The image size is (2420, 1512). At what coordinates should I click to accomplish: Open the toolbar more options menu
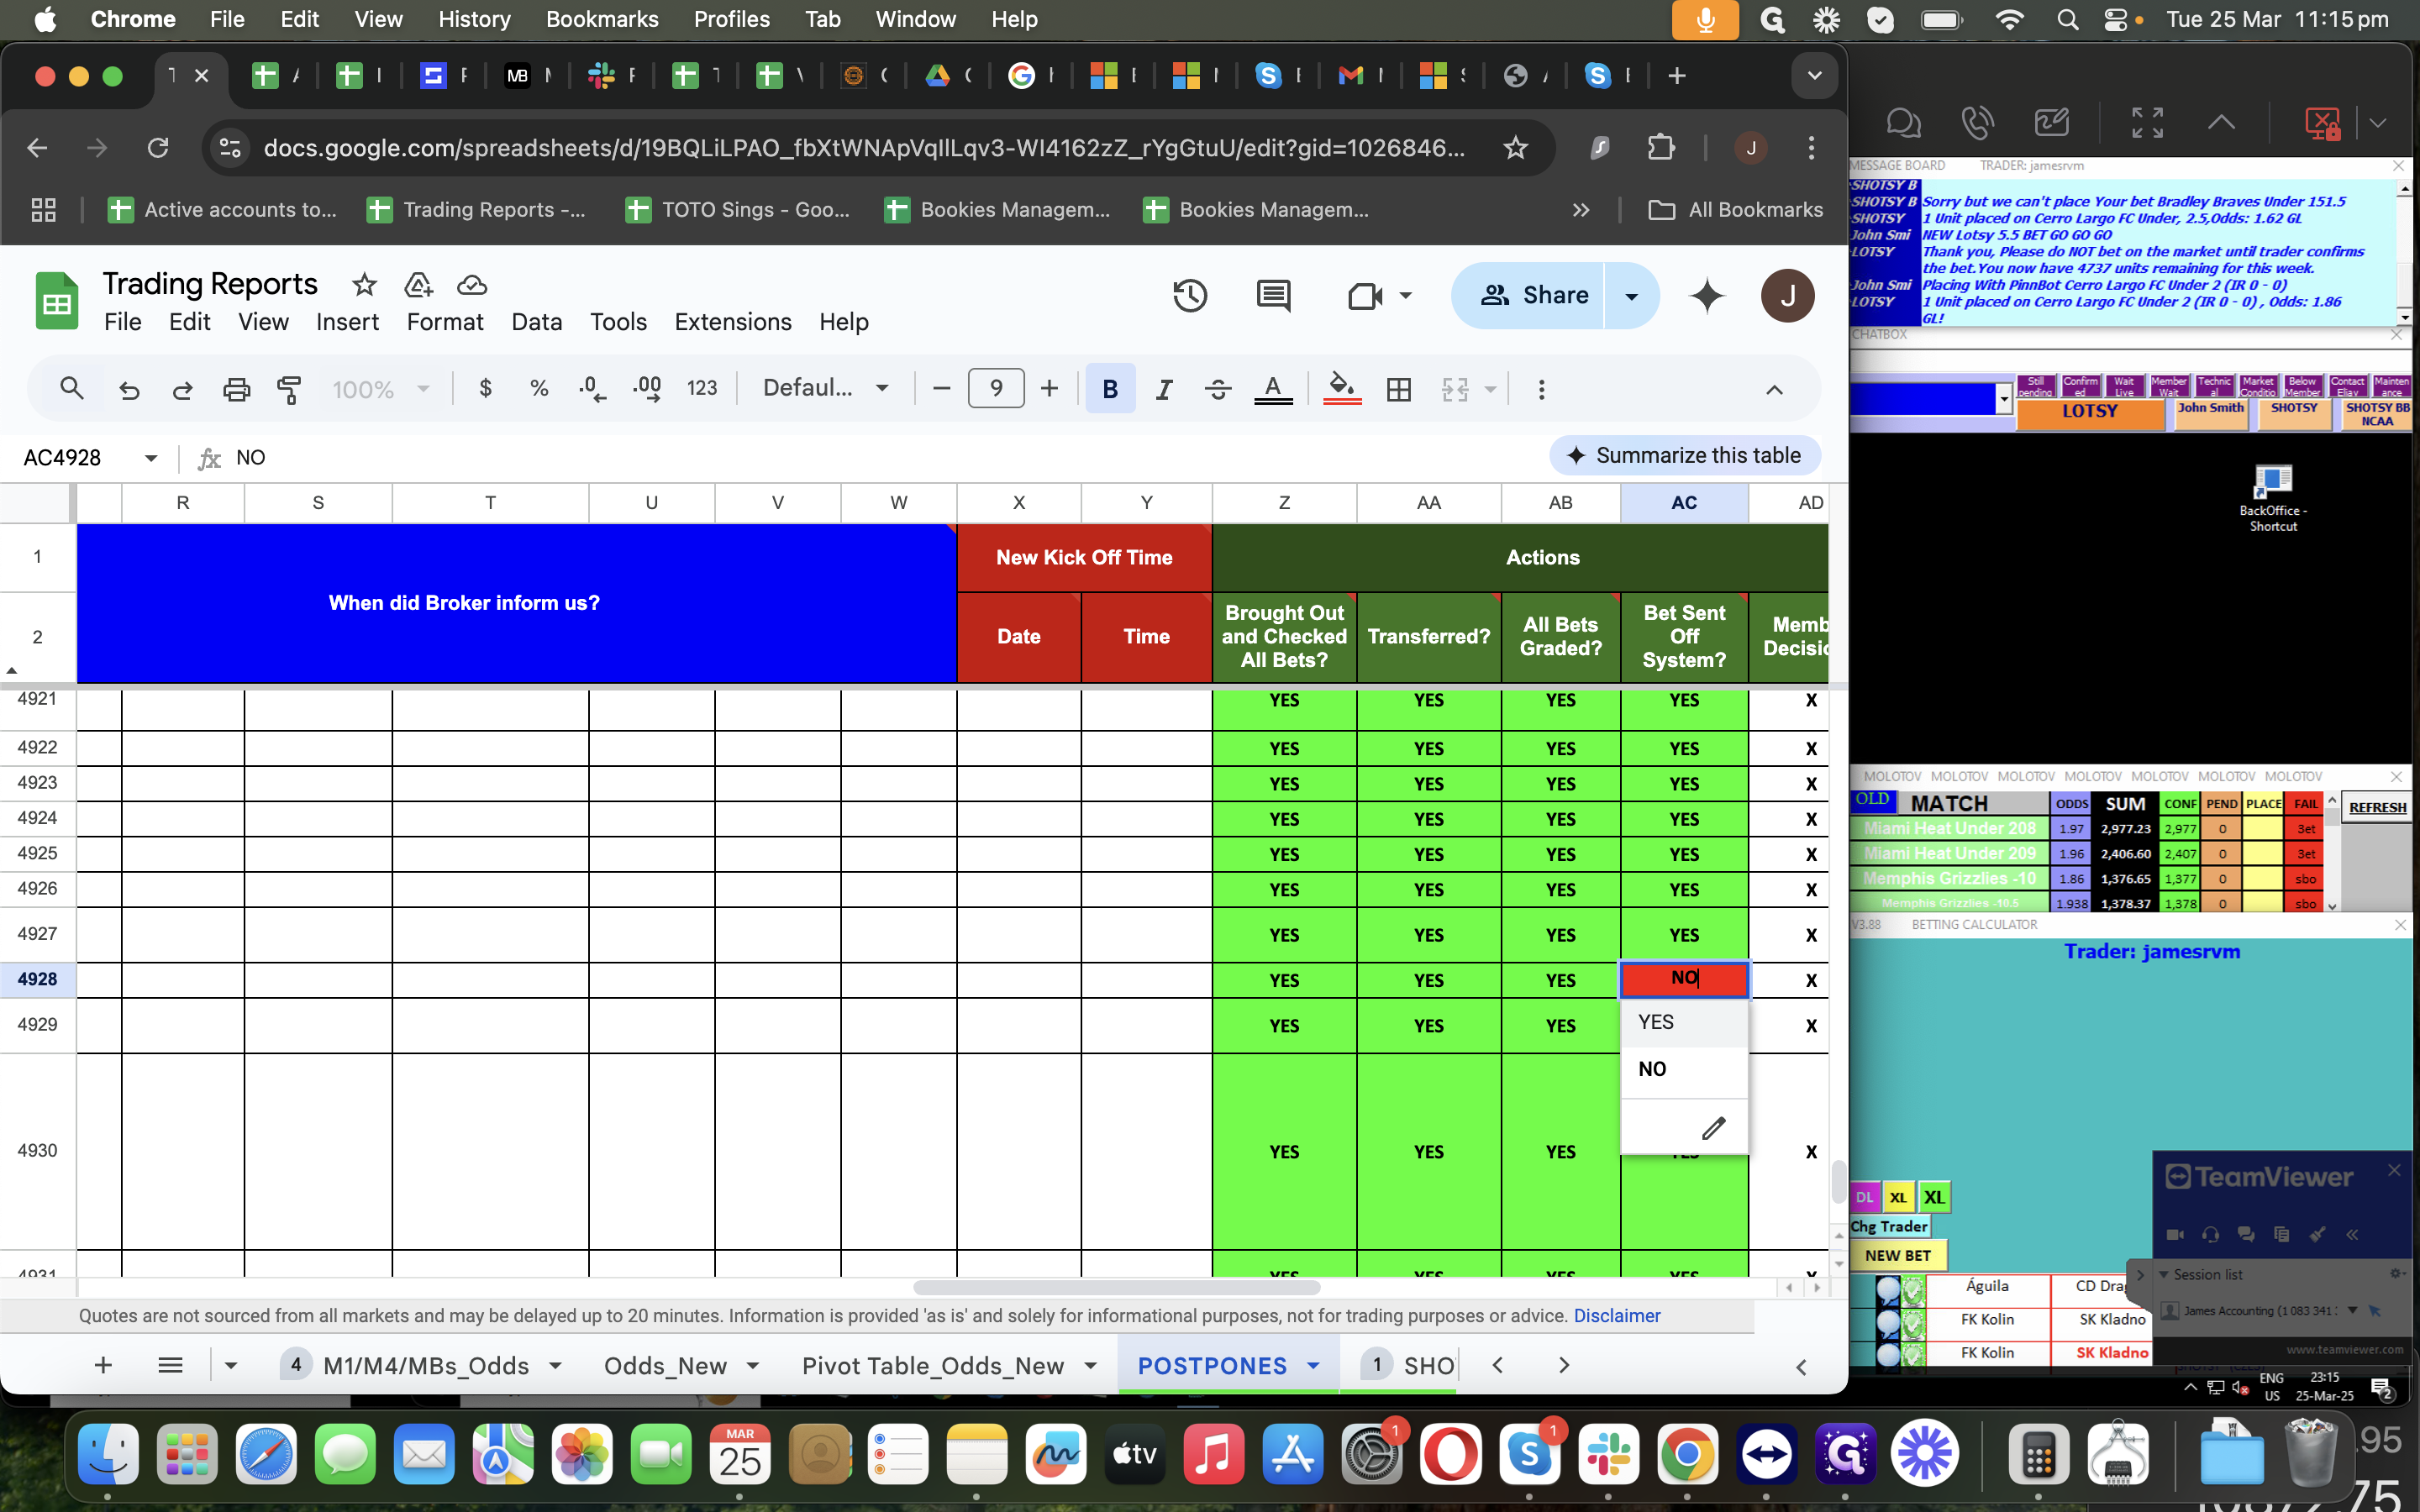(x=1541, y=389)
